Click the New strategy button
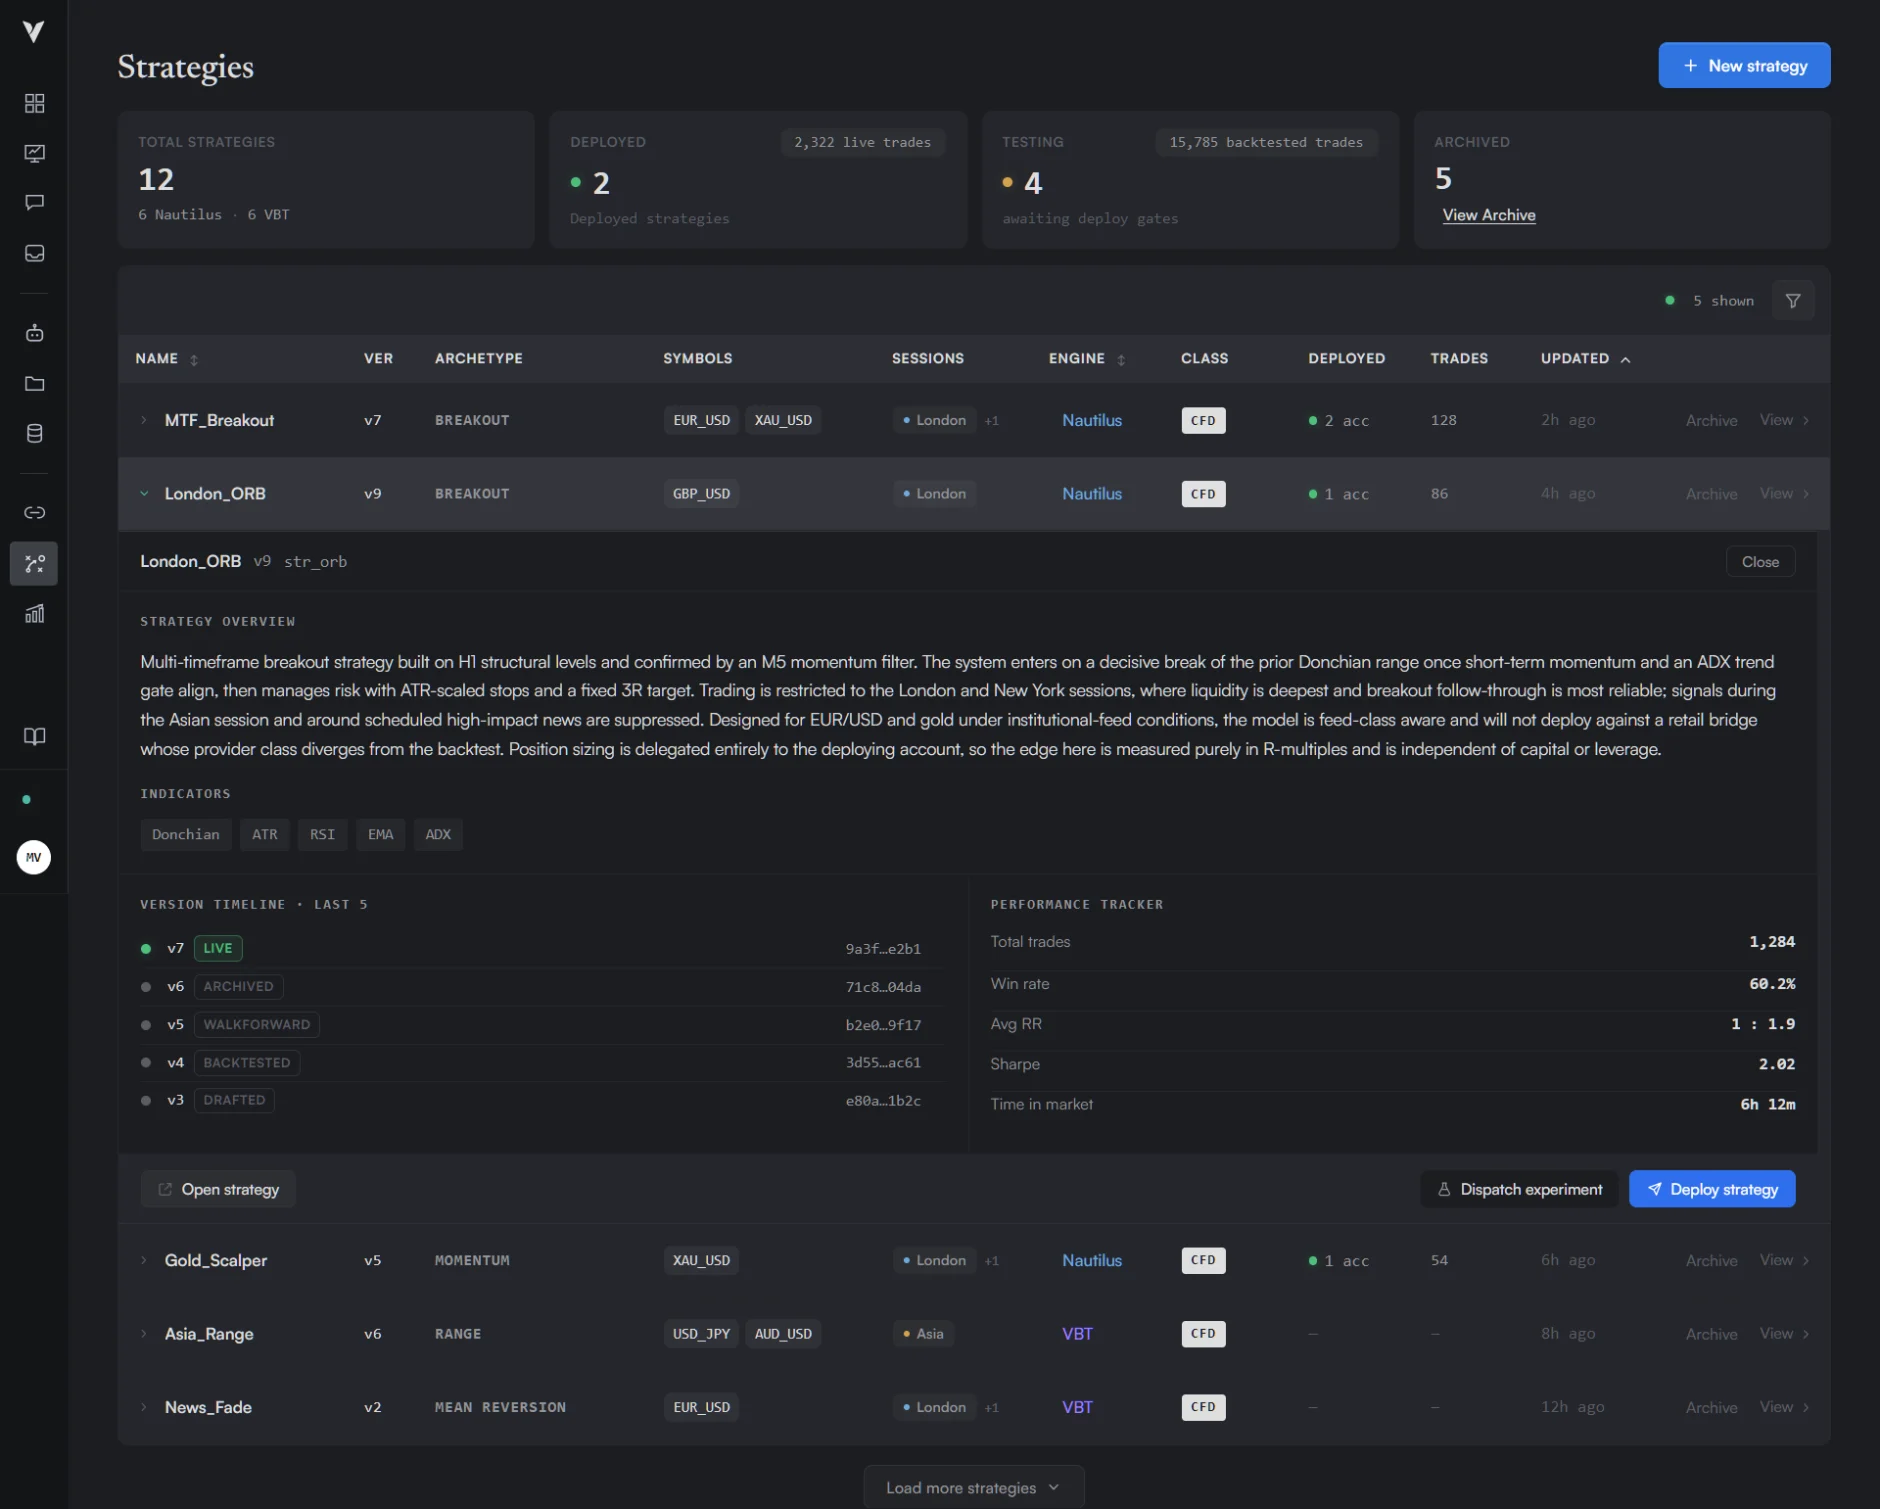Viewport: 1880px width, 1509px height. [1744, 65]
